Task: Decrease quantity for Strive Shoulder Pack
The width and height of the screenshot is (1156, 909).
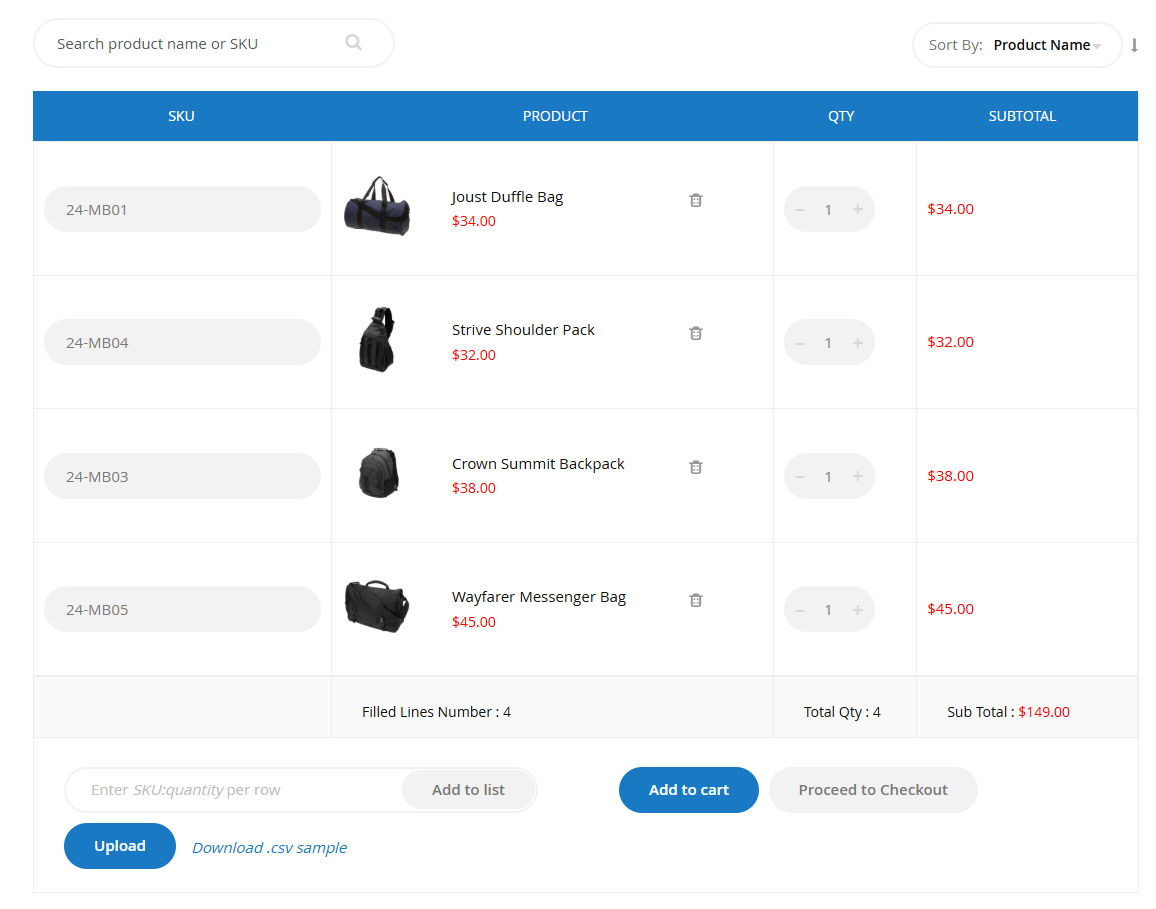Action: coord(800,344)
